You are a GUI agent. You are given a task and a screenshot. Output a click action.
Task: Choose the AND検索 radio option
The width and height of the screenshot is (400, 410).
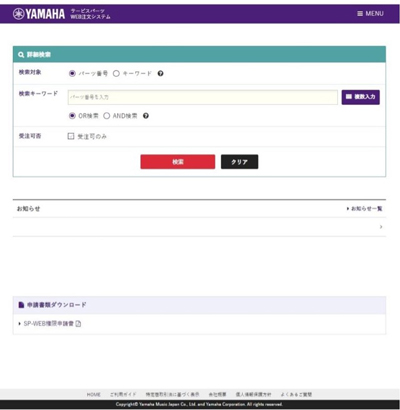click(x=106, y=116)
